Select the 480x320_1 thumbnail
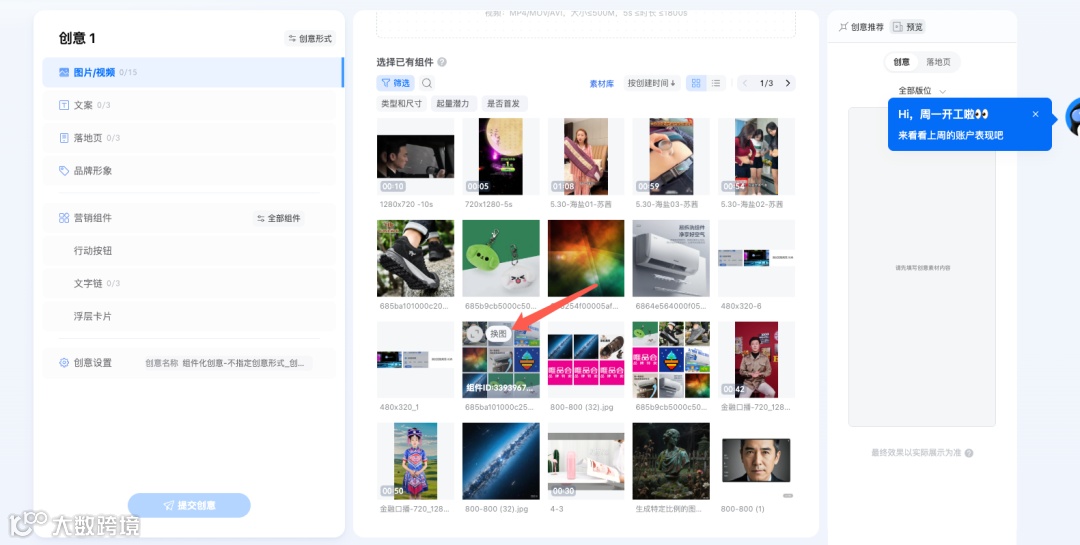This screenshot has width=1080, height=545. 415,360
